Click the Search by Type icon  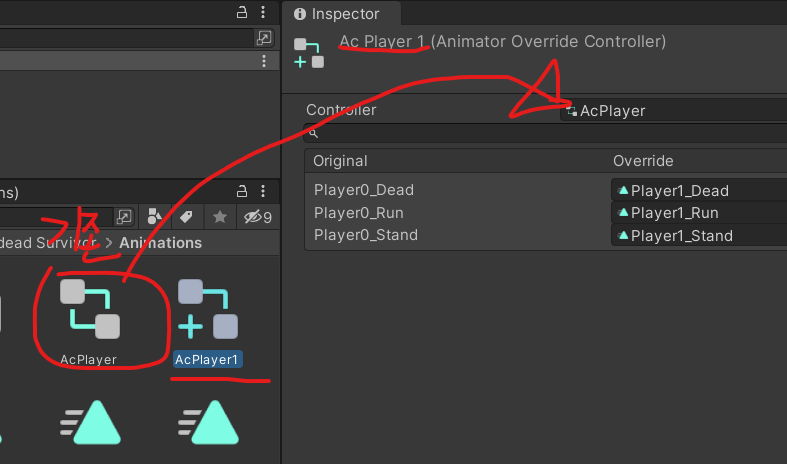click(155, 217)
